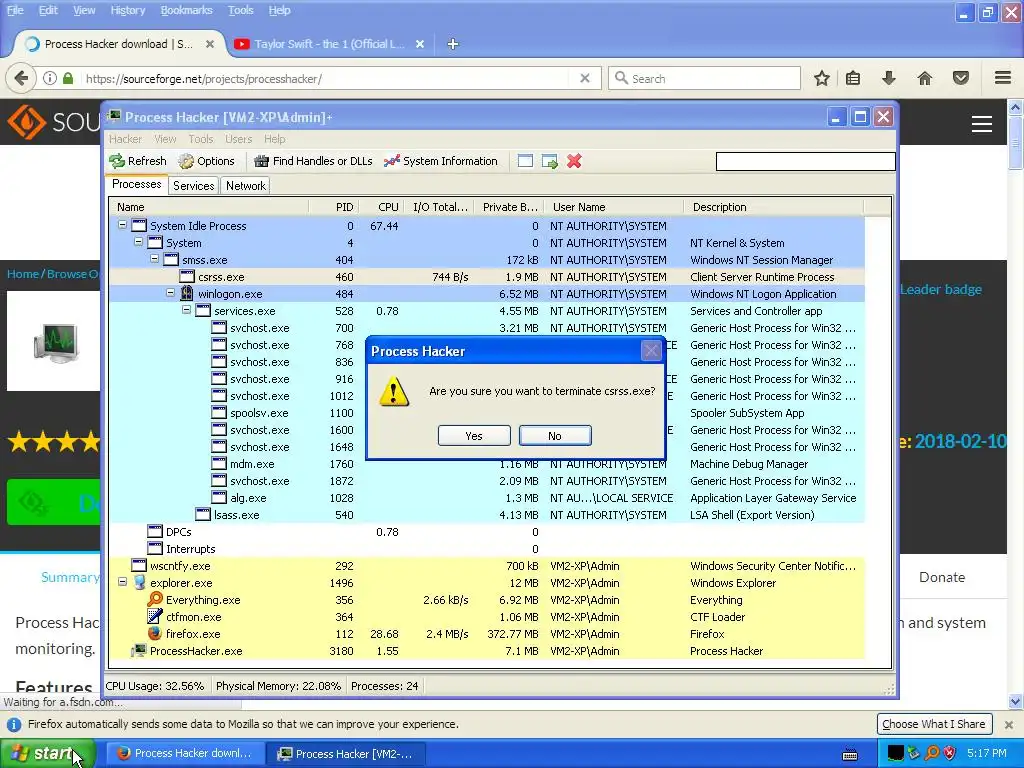Viewport: 1024px width, 768px height.
Task: Open Firefox hamburger menu
Action: tap(1003, 78)
